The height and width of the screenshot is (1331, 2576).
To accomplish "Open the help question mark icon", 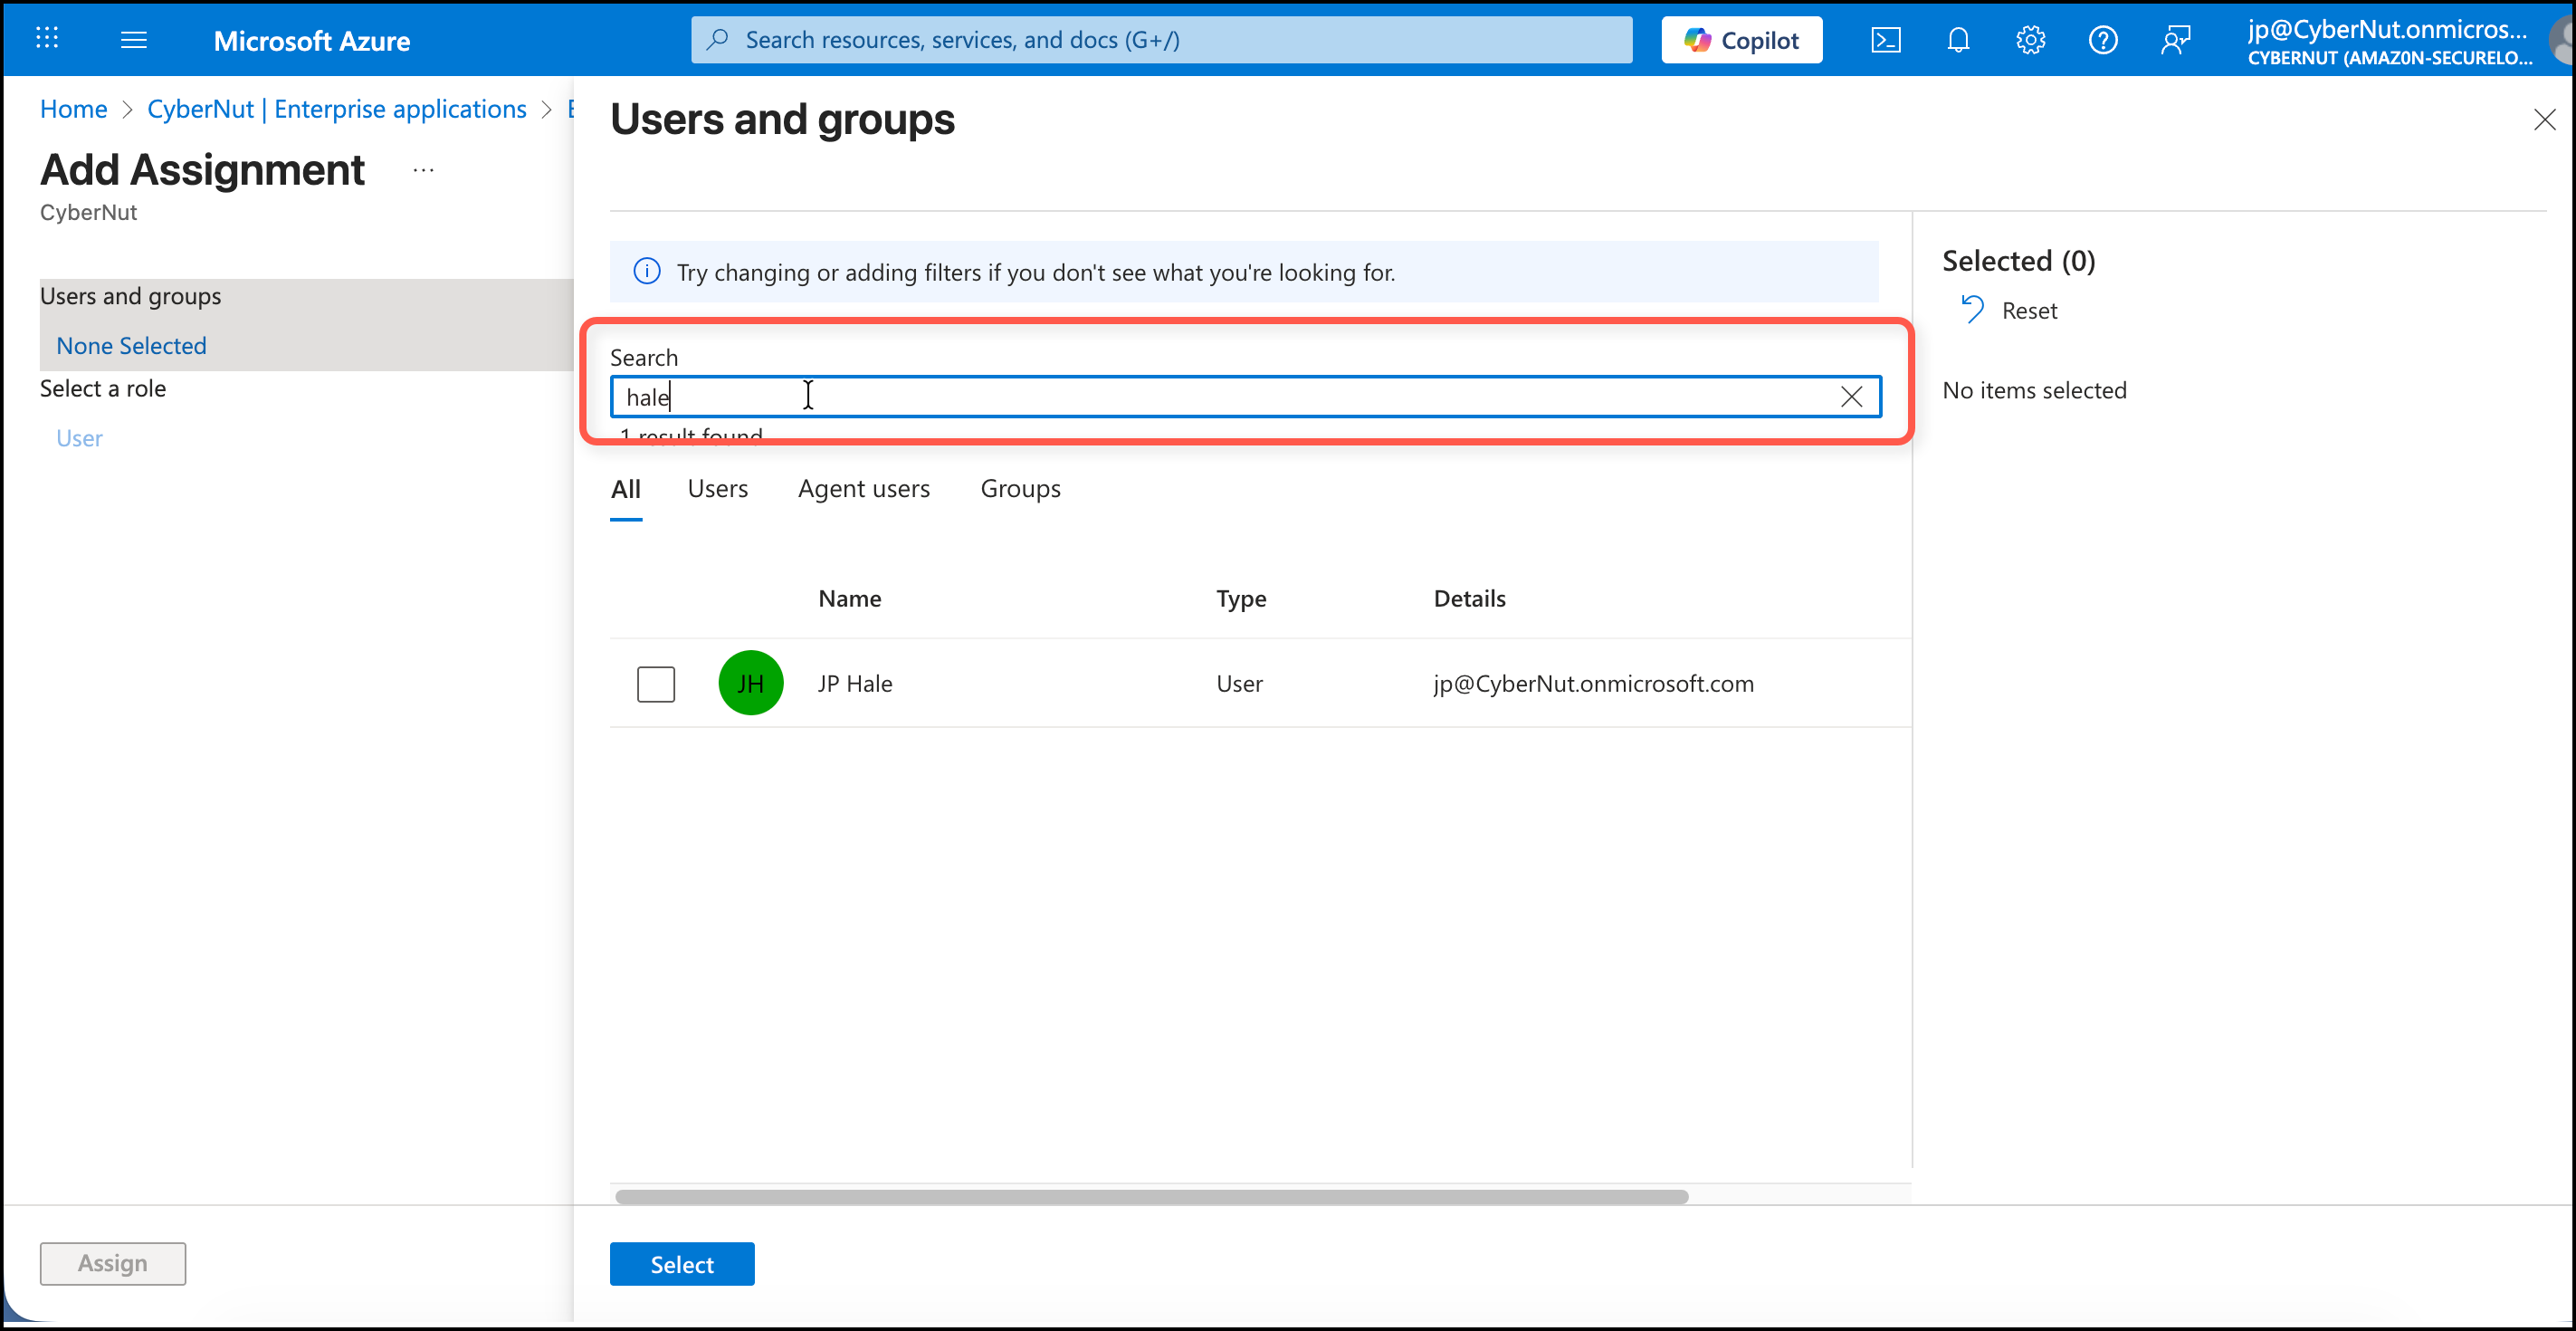I will click(x=2102, y=40).
